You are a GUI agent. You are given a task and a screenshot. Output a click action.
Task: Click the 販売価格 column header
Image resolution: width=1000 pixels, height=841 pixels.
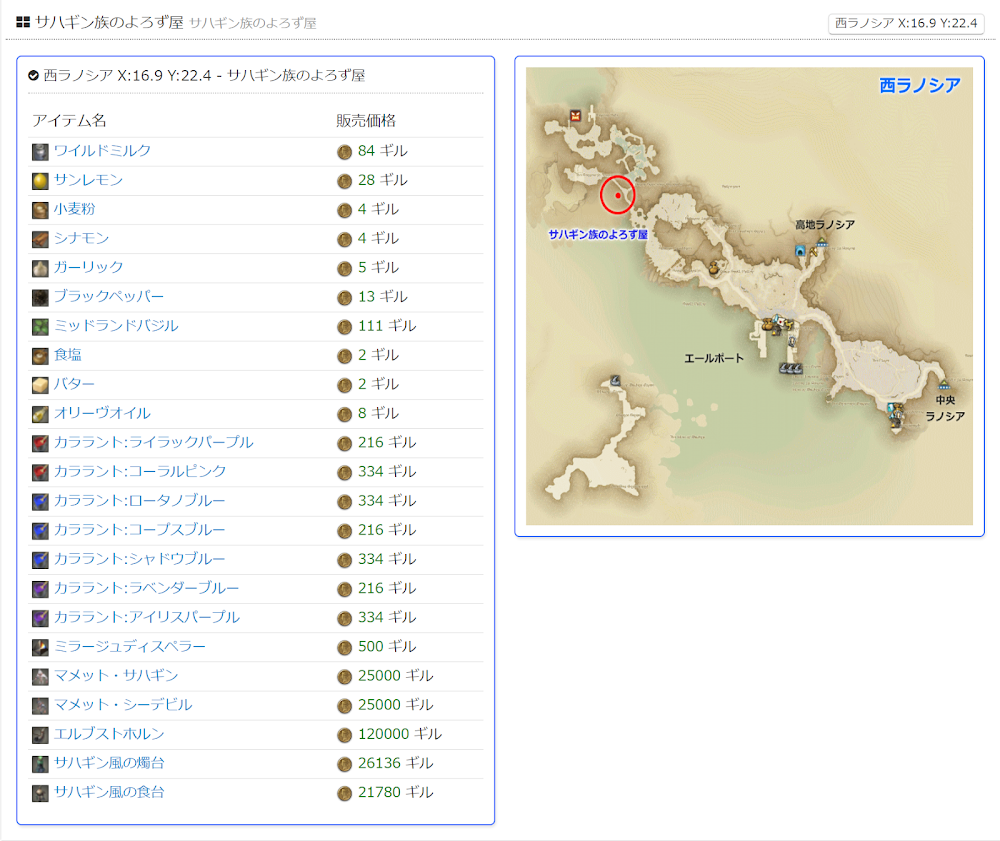point(366,121)
